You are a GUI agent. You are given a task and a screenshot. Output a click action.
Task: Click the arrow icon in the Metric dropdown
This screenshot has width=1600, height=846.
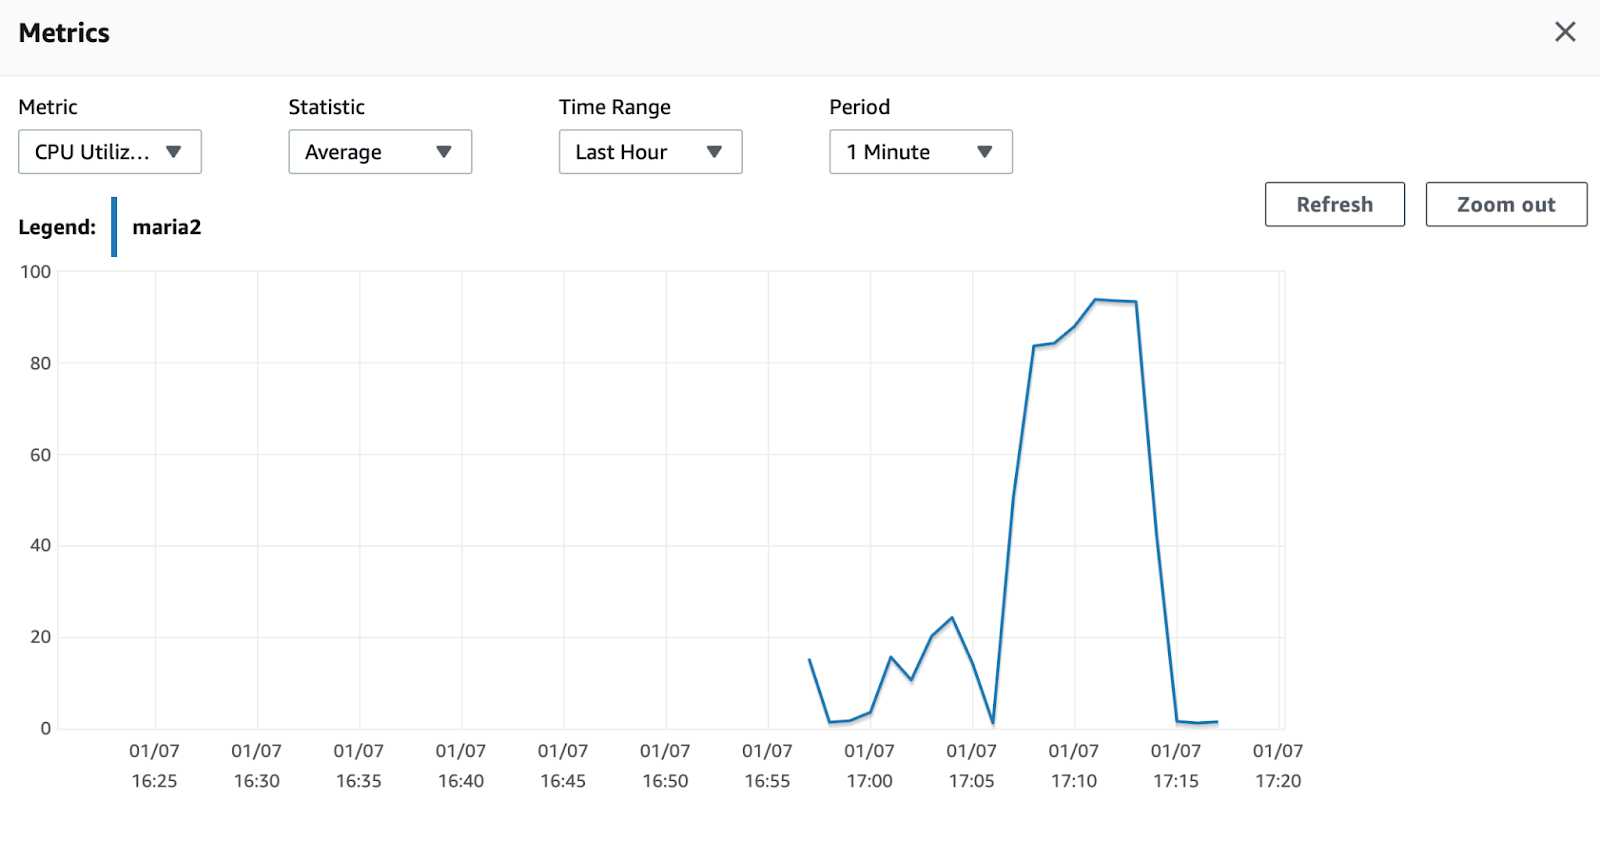pos(174,152)
